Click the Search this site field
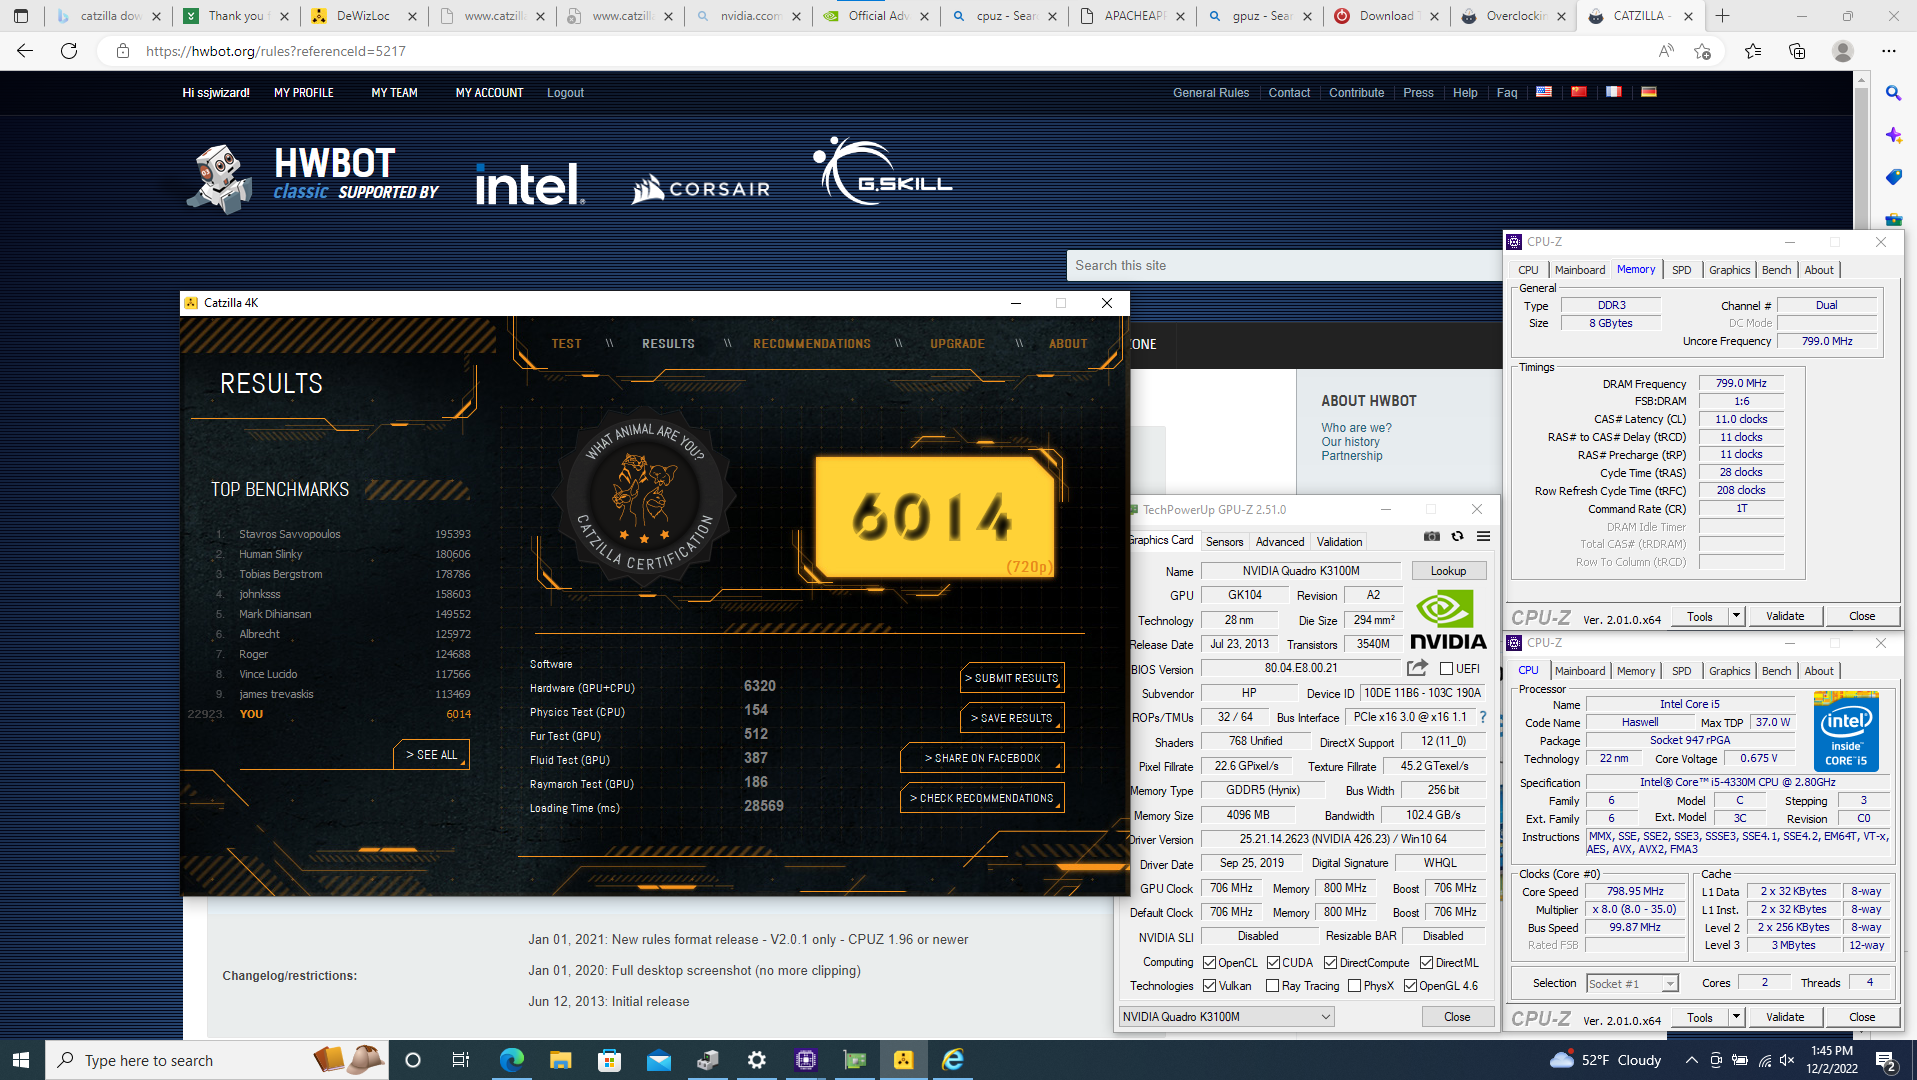 (x=1285, y=266)
